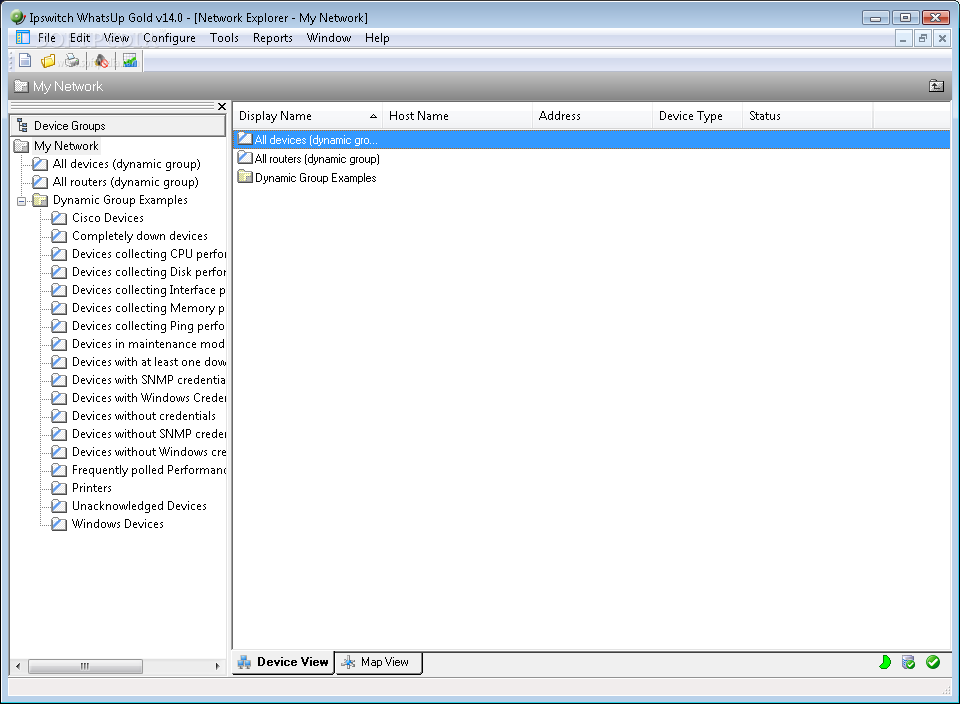
Task: Select Devices collecting Interface group
Action: pos(149,290)
